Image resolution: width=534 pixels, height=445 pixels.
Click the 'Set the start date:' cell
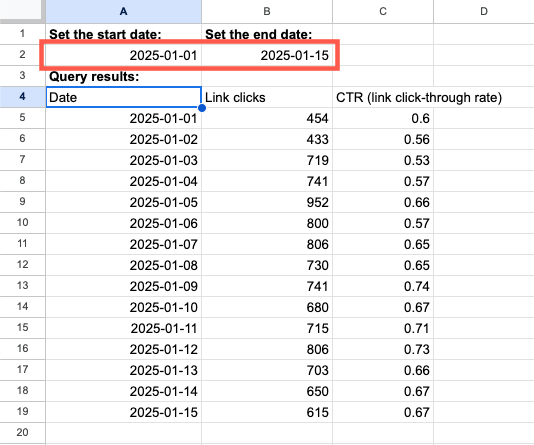(x=124, y=34)
